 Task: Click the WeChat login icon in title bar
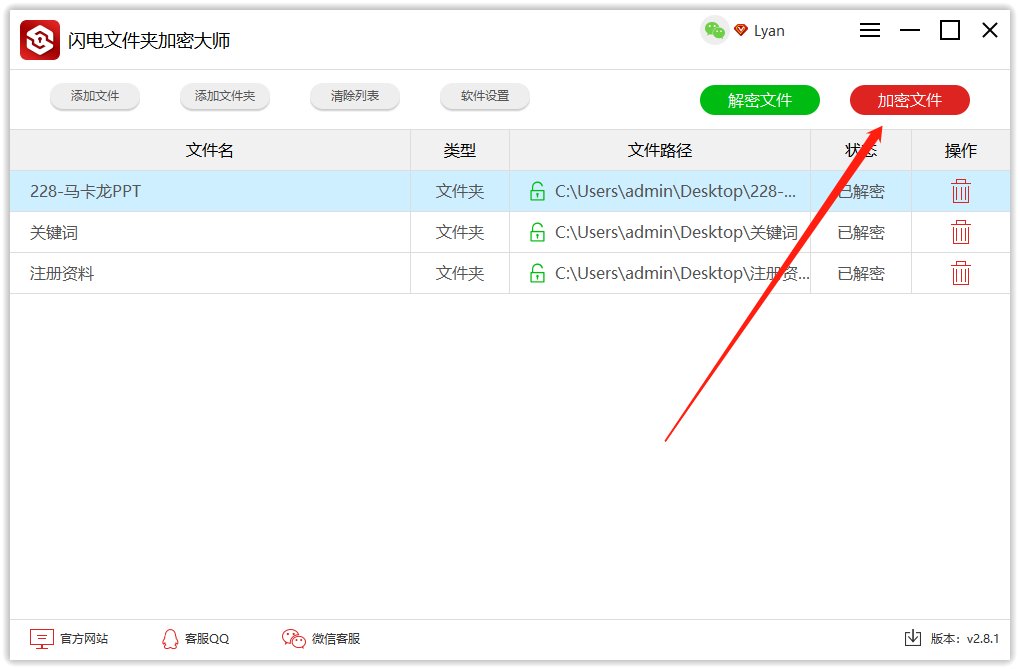(x=714, y=30)
